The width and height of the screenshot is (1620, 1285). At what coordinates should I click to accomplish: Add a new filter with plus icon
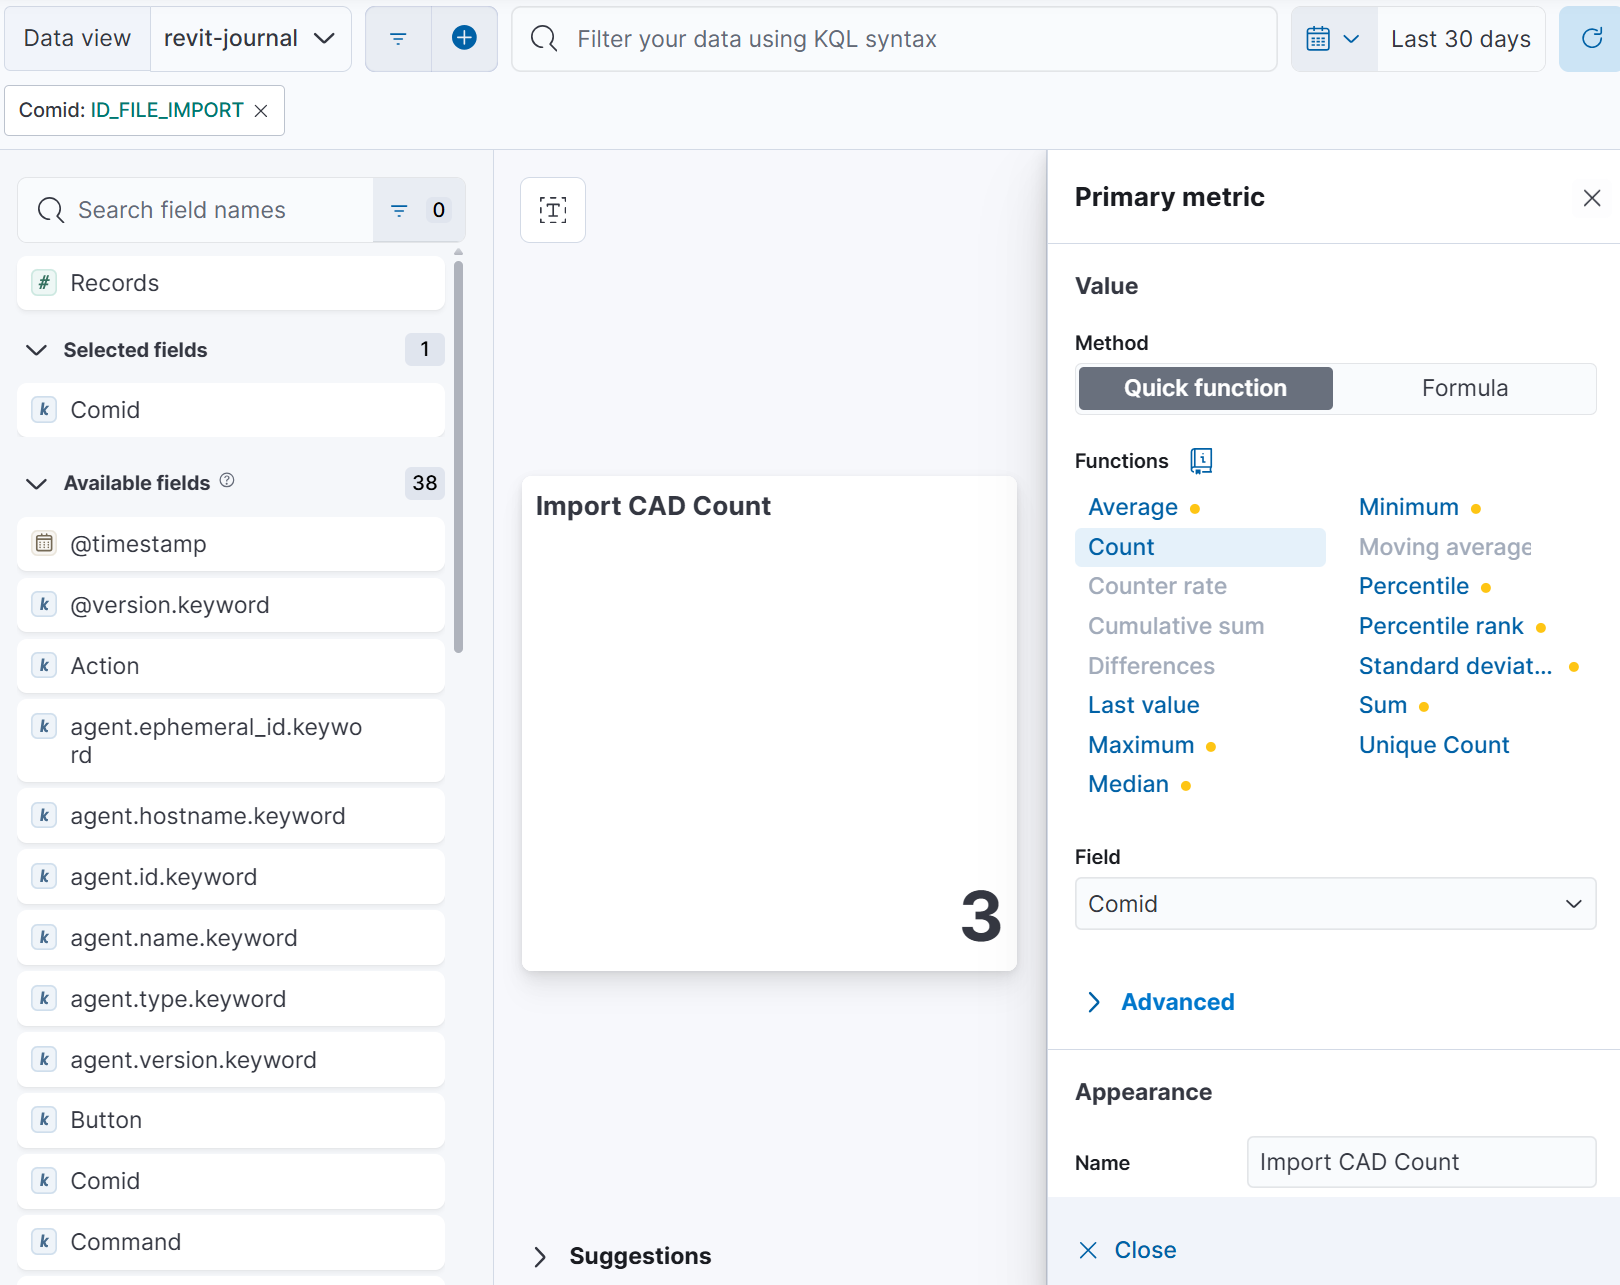[x=464, y=39]
